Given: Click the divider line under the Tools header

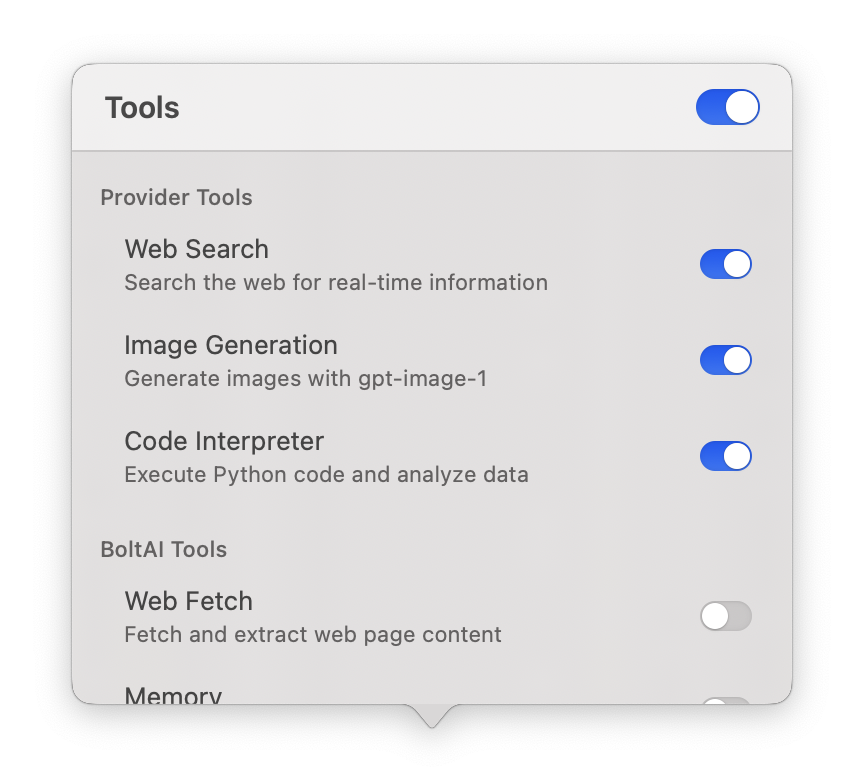Looking at the screenshot, I should pos(432,151).
